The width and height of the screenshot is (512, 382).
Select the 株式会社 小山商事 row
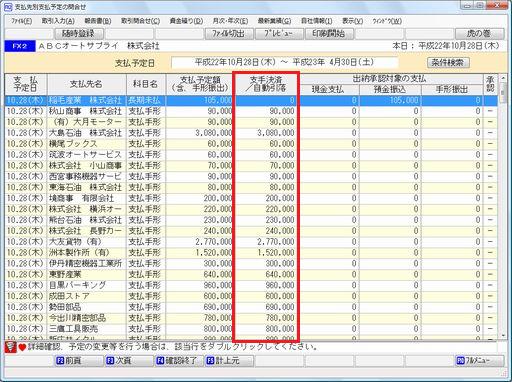click(251, 166)
